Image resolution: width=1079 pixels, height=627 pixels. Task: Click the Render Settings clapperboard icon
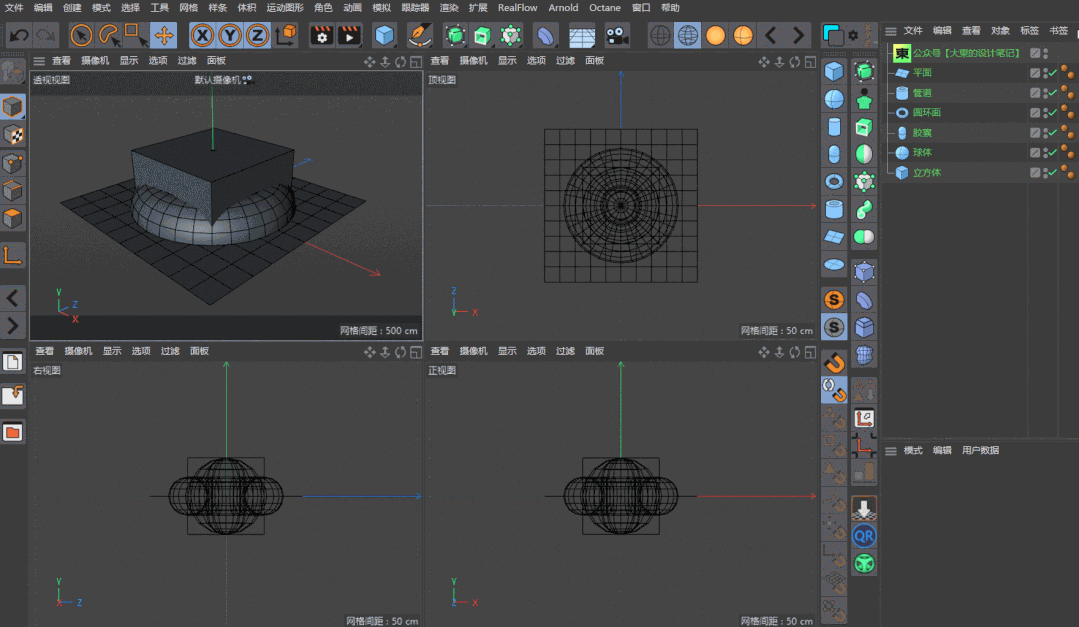tap(322, 36)
